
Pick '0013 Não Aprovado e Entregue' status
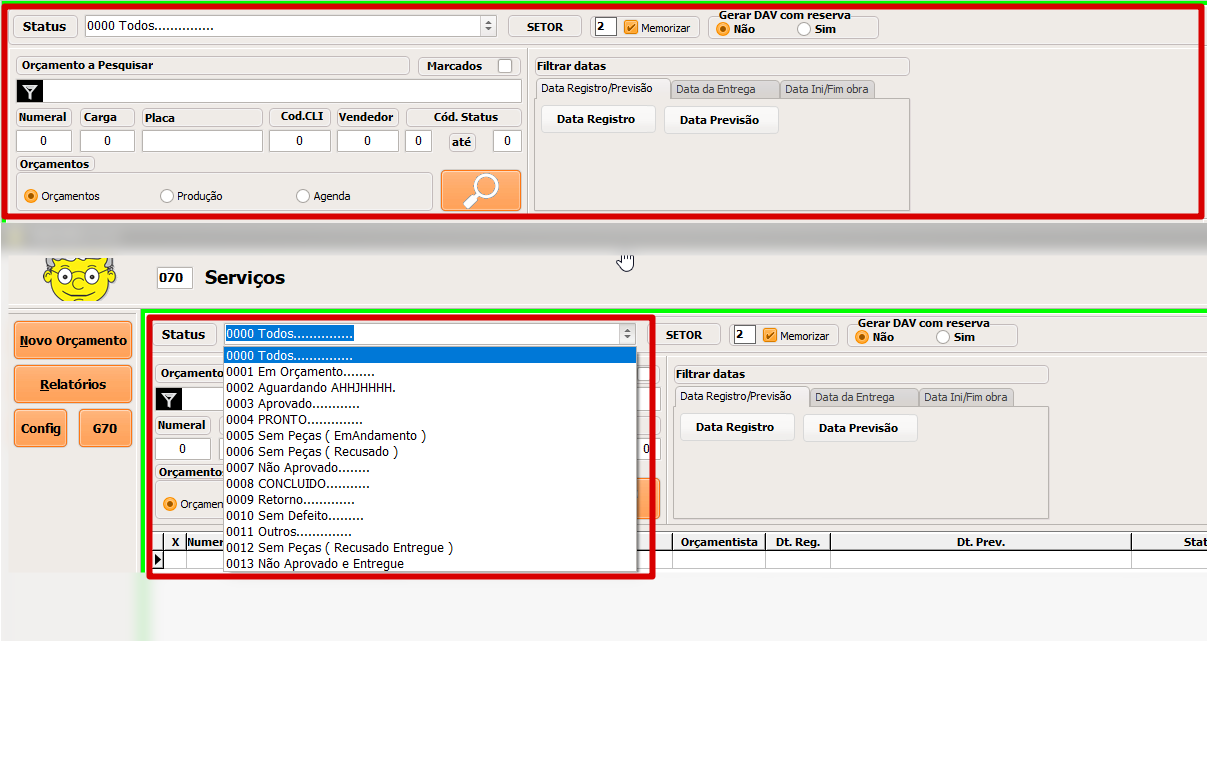pos(314,564)
